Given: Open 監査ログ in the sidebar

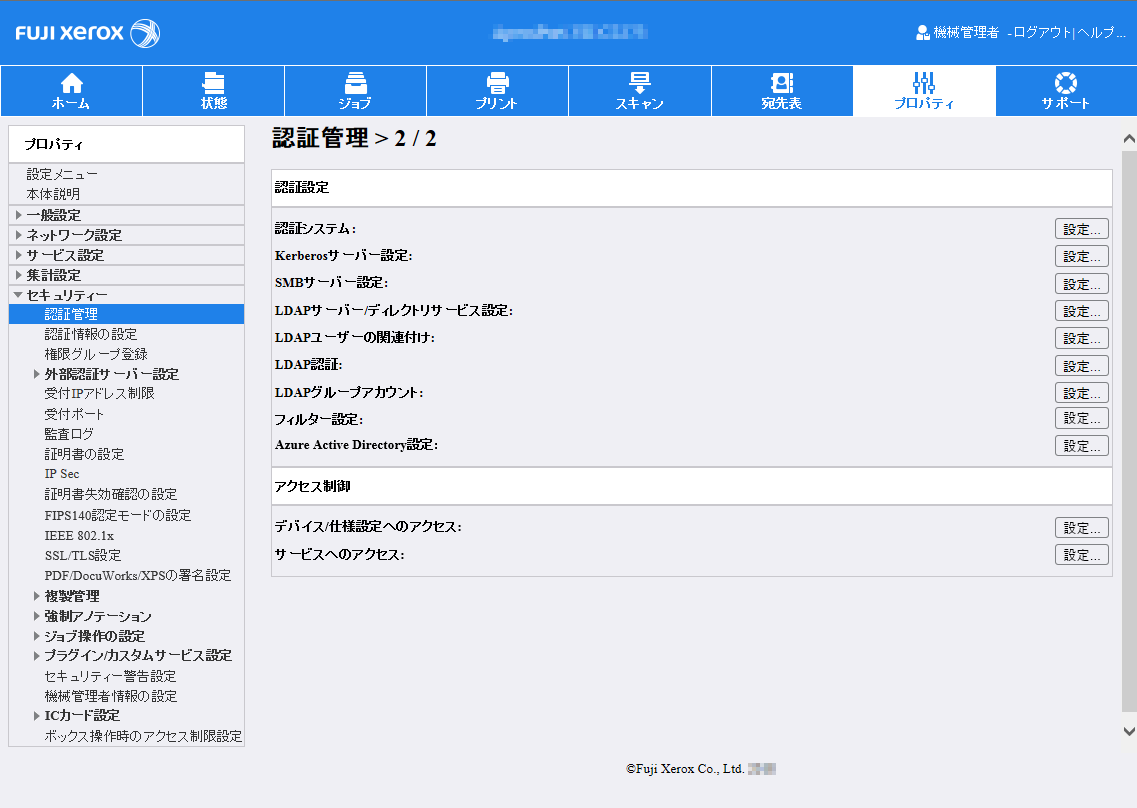Looking at the screenshot, I should (69, 434).
